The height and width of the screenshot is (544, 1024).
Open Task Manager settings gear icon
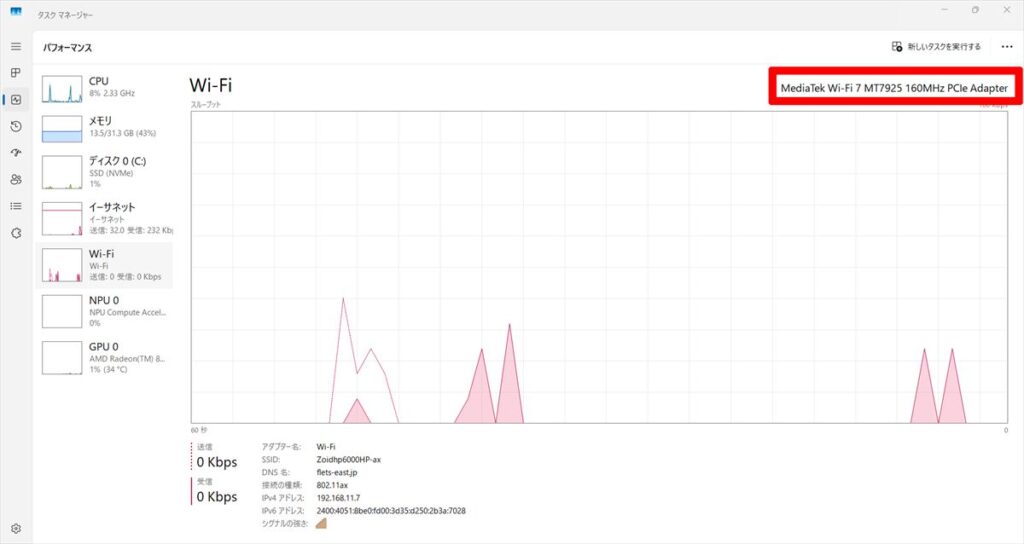tap(15, 528)
